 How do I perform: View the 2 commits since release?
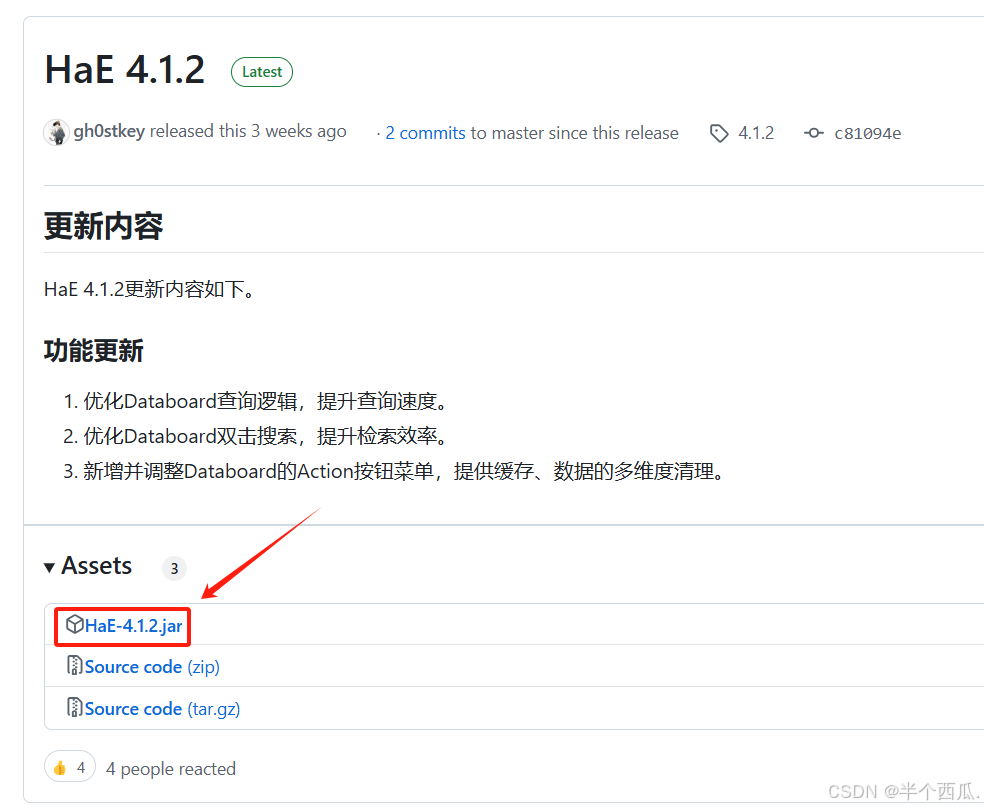pos(425,133)
